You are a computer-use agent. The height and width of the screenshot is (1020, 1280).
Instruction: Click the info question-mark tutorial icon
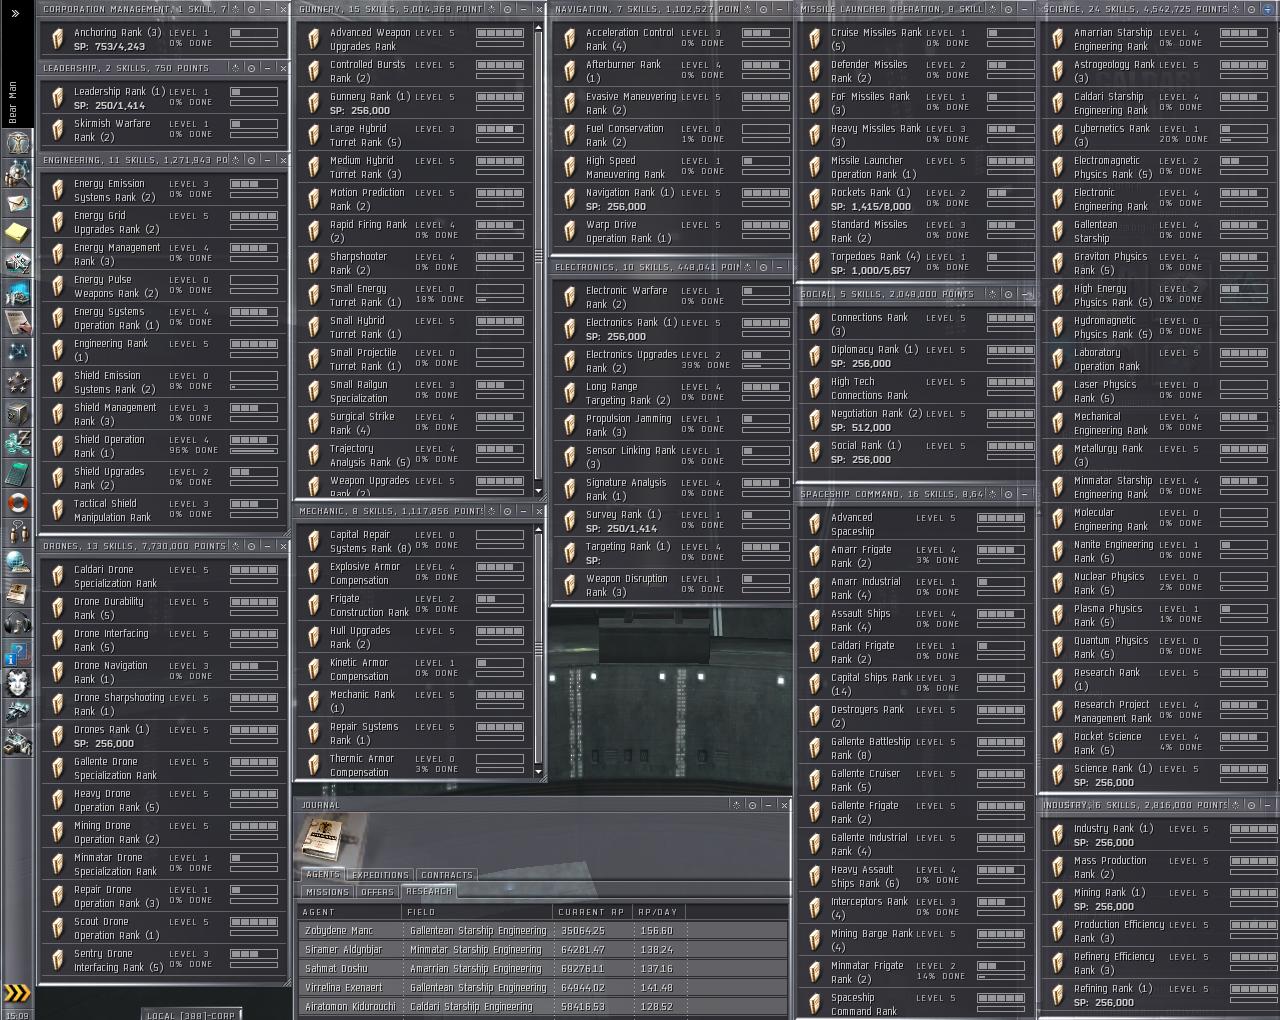point(17,654)
